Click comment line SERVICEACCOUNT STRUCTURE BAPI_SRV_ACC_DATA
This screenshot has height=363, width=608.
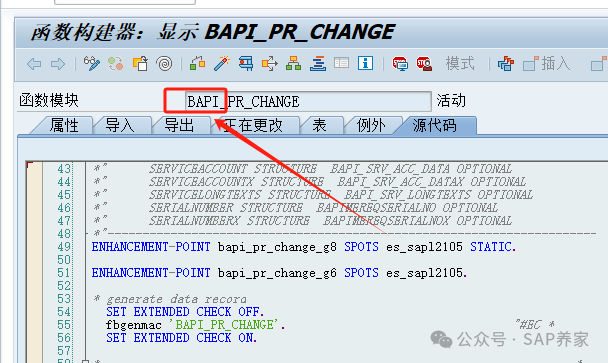(303, 169)
